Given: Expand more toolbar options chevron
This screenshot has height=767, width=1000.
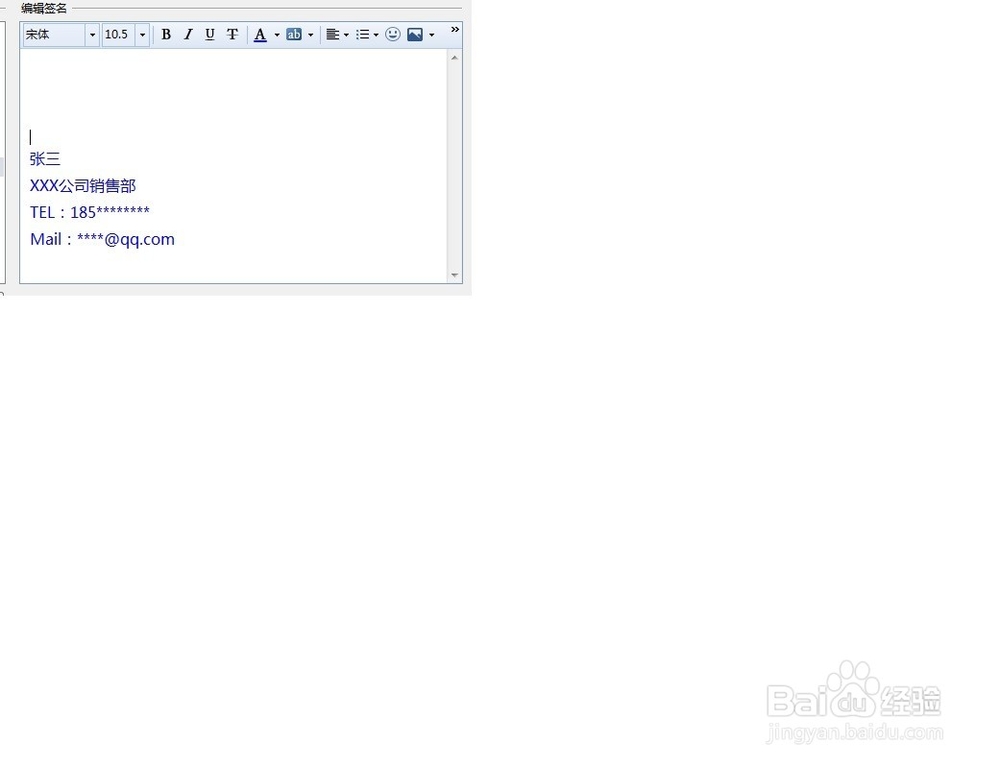Looking at the screenshot, I should point(455,29).
